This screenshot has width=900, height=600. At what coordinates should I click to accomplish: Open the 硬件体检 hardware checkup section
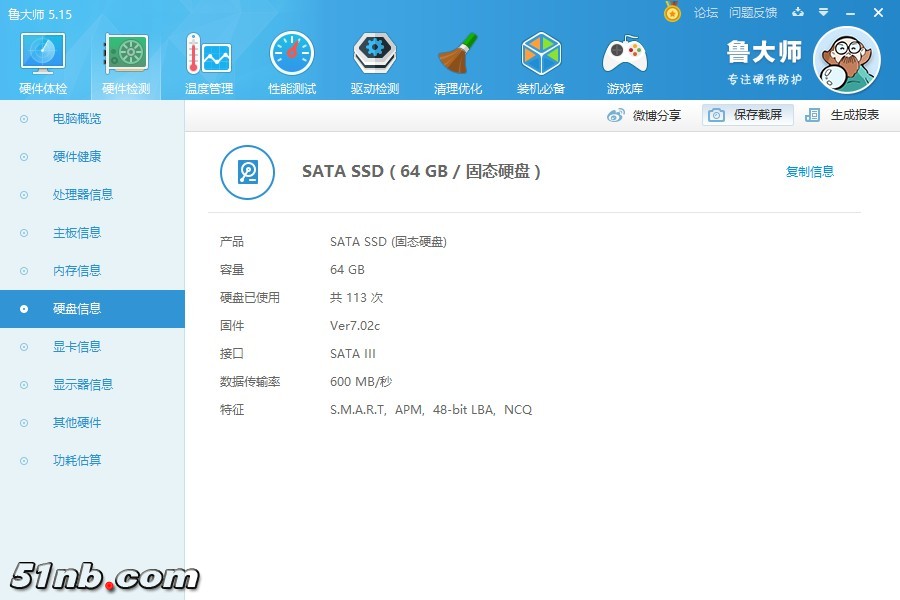tap(43, 63)
